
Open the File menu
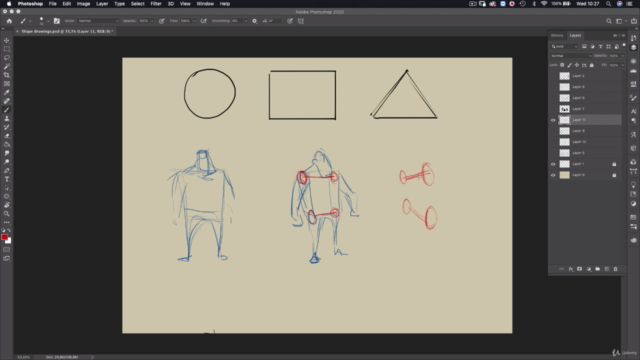pyautogui.click(x=53, y=4)
